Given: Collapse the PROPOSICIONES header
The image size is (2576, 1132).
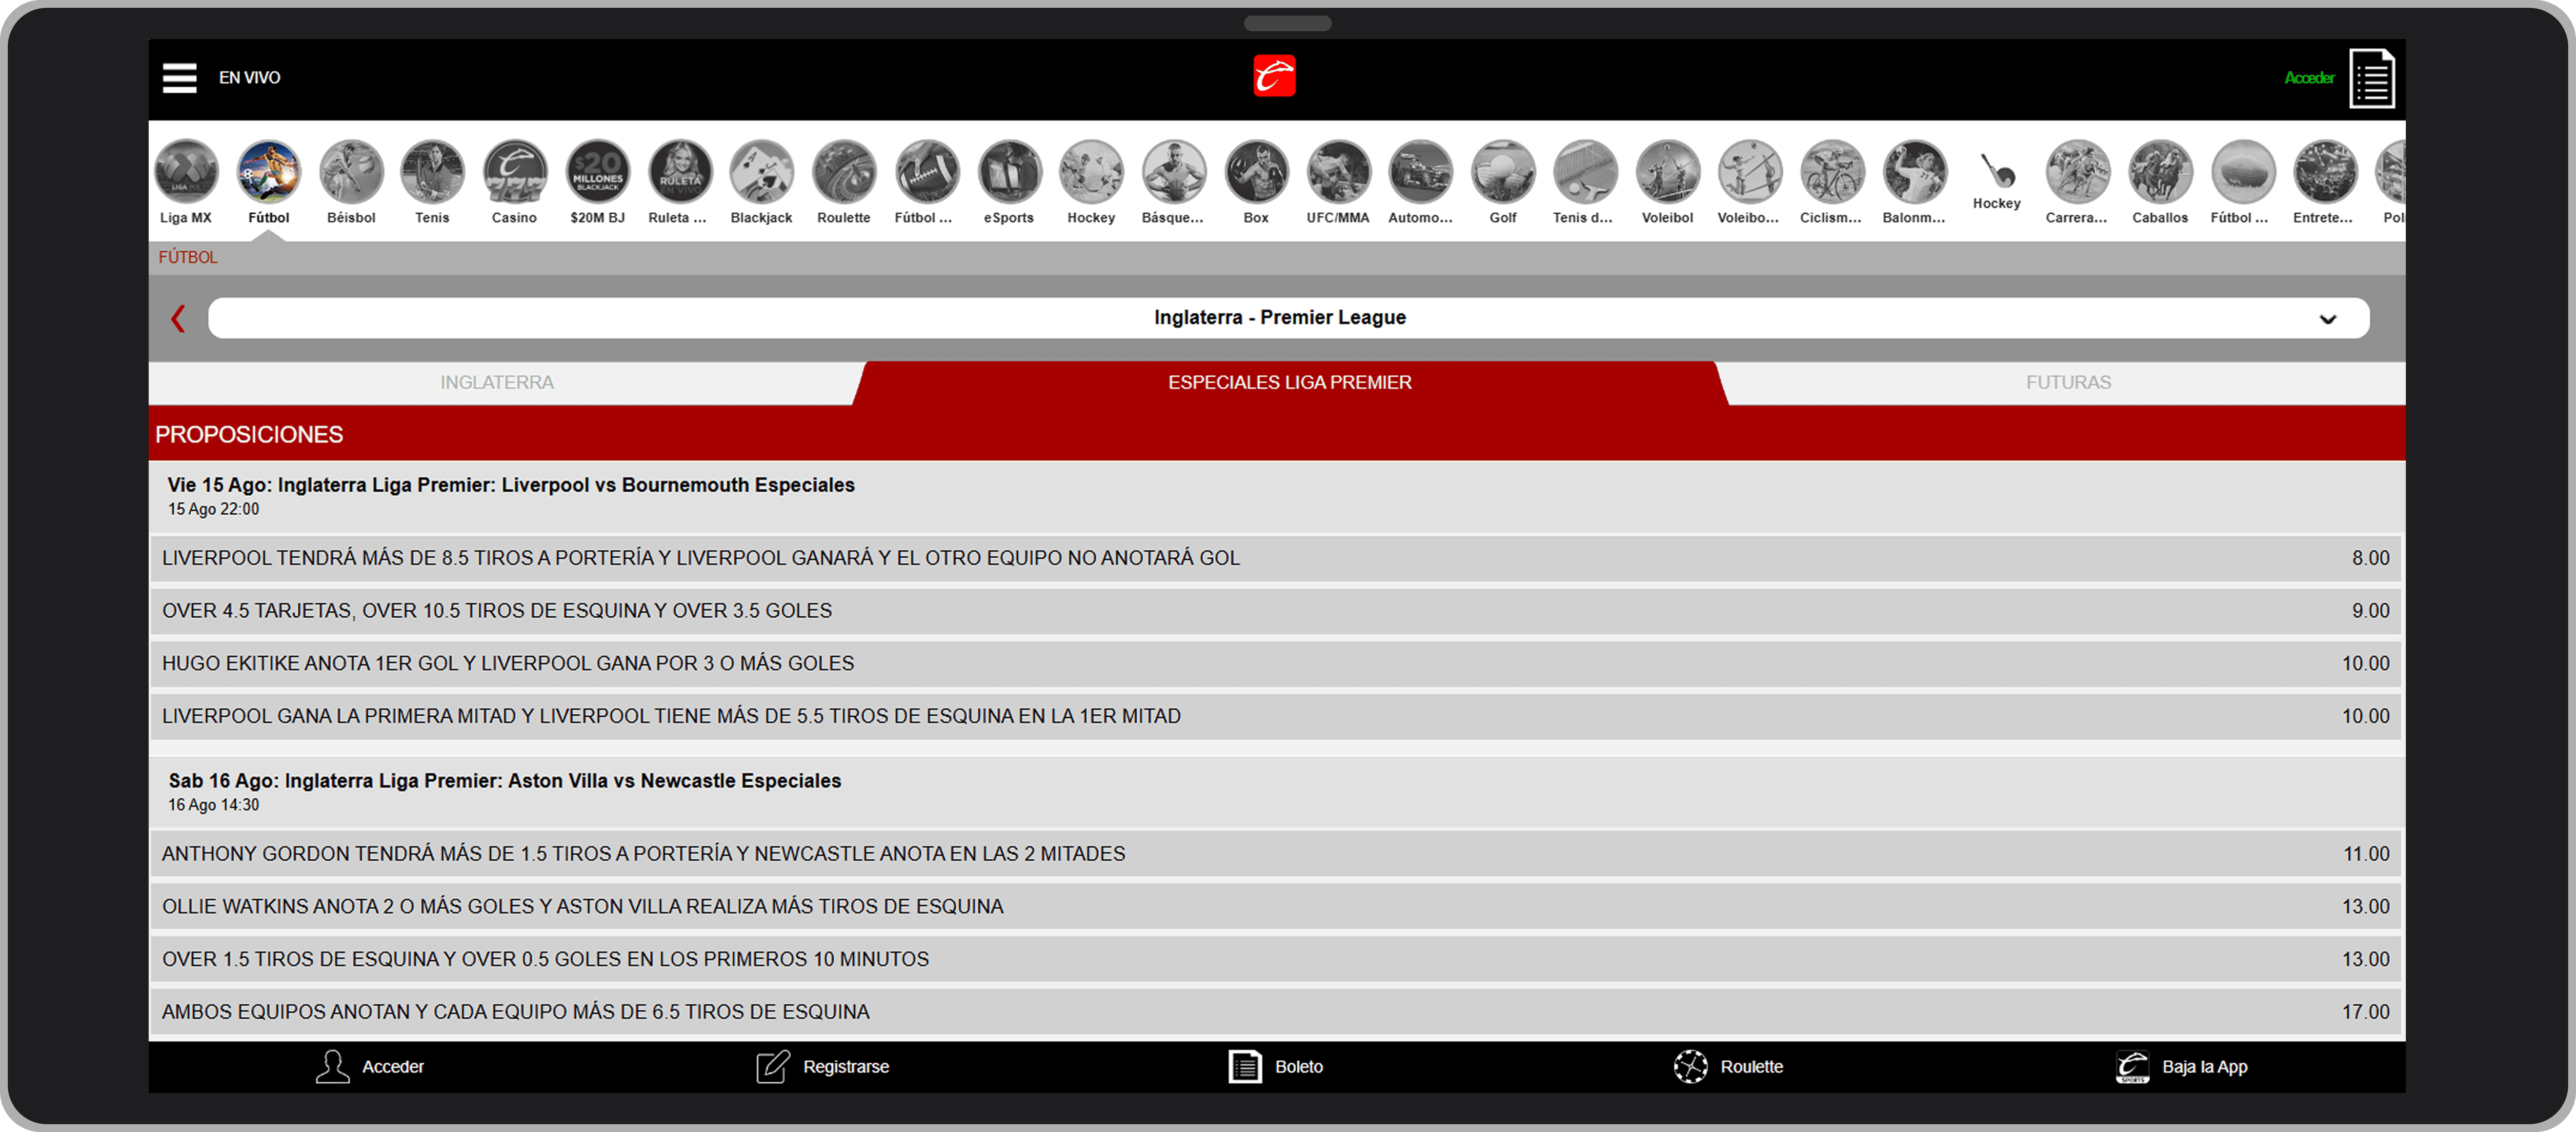Looking at the screenshot, I should click(1277, 434).
